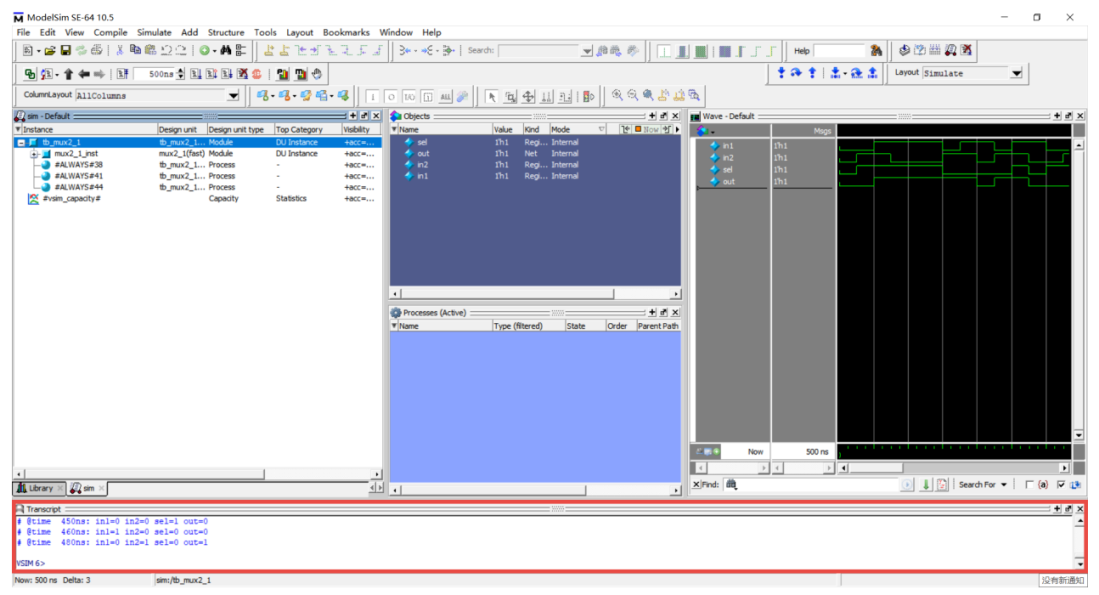Click the Zoom Out magnifier icon
This screenshot has width=1099, height=595.
coord(633,95)
